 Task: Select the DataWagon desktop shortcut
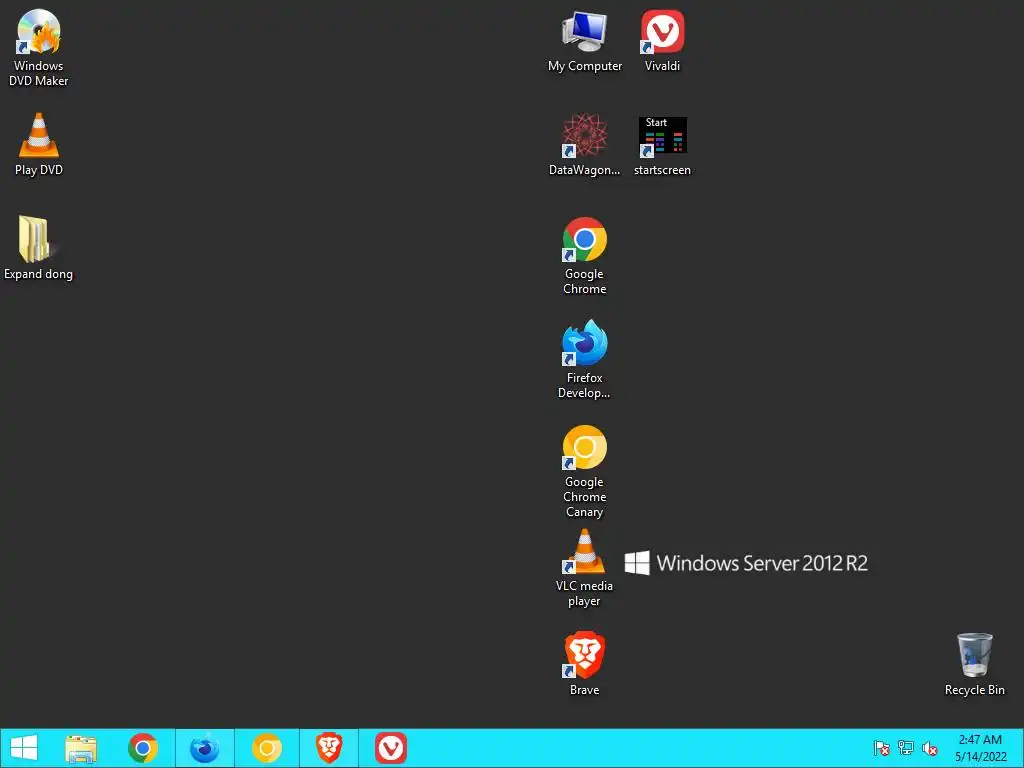584,144
